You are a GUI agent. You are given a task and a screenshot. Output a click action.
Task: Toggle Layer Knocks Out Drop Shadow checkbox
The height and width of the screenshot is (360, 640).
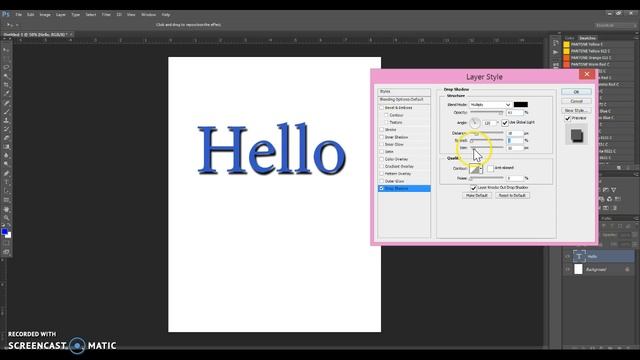473,188
